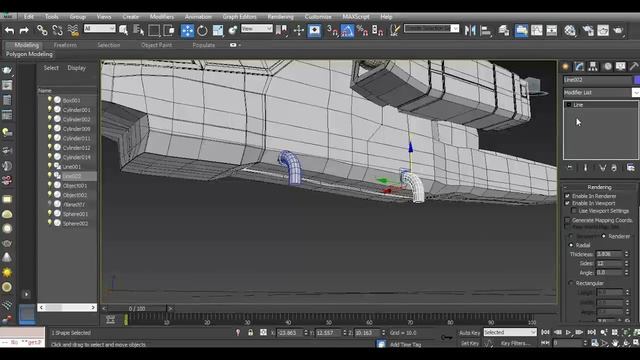Open the Tools menu
640x360 pixels.
pyautogui.click(x=51, y=17)
